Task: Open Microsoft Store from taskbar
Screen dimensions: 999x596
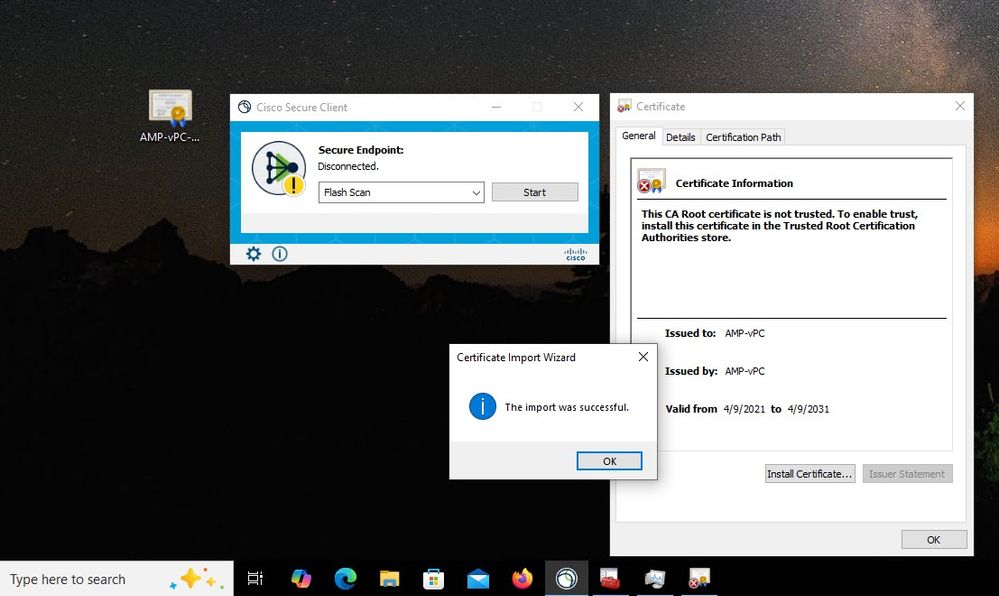Action: (433, 579)
